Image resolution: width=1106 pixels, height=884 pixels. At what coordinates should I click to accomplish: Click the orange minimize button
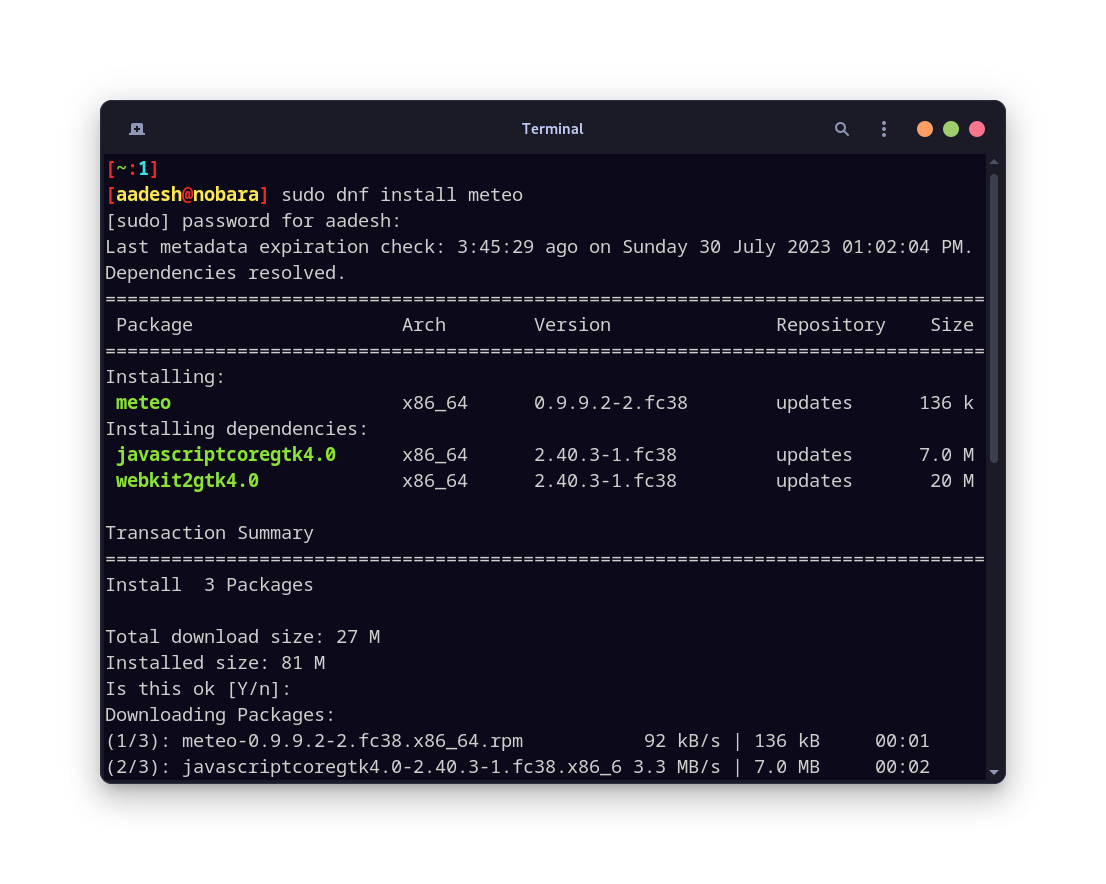pyautogui.click(x=924, y=129)
